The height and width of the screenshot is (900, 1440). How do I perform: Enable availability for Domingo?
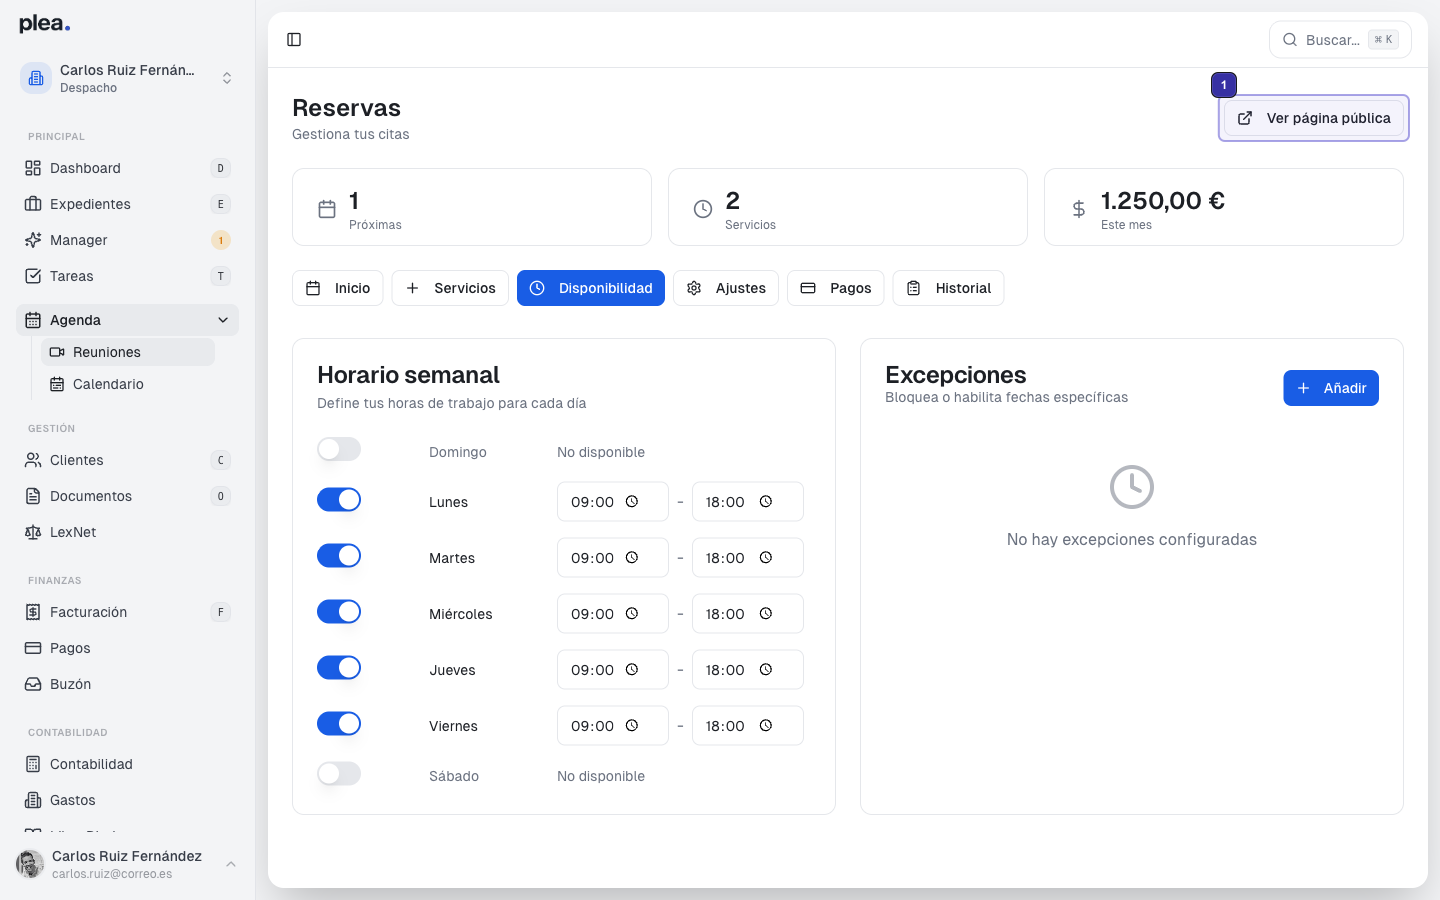pos(339,449)
